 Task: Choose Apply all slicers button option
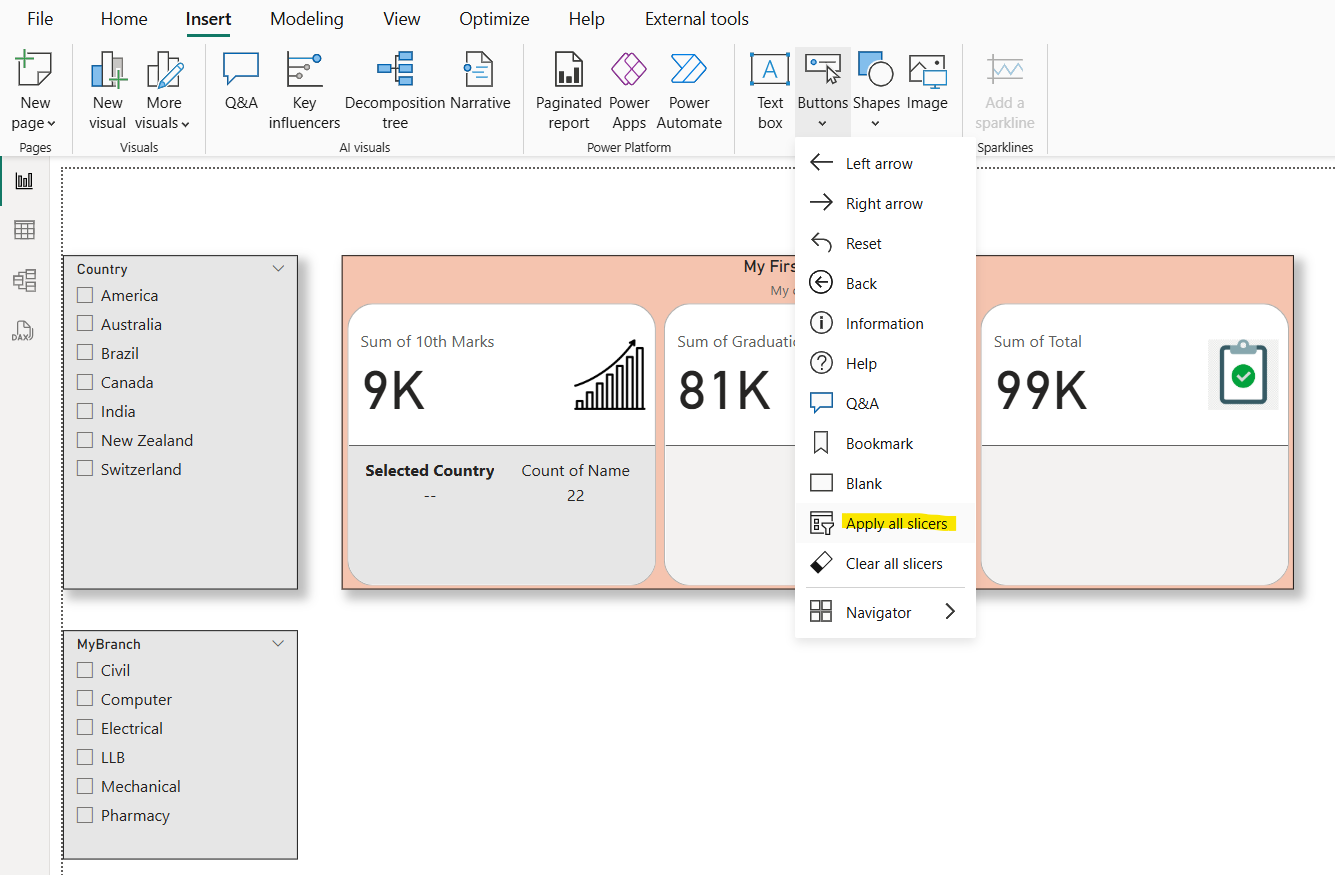pyautogui.click(x=896, y=522)
